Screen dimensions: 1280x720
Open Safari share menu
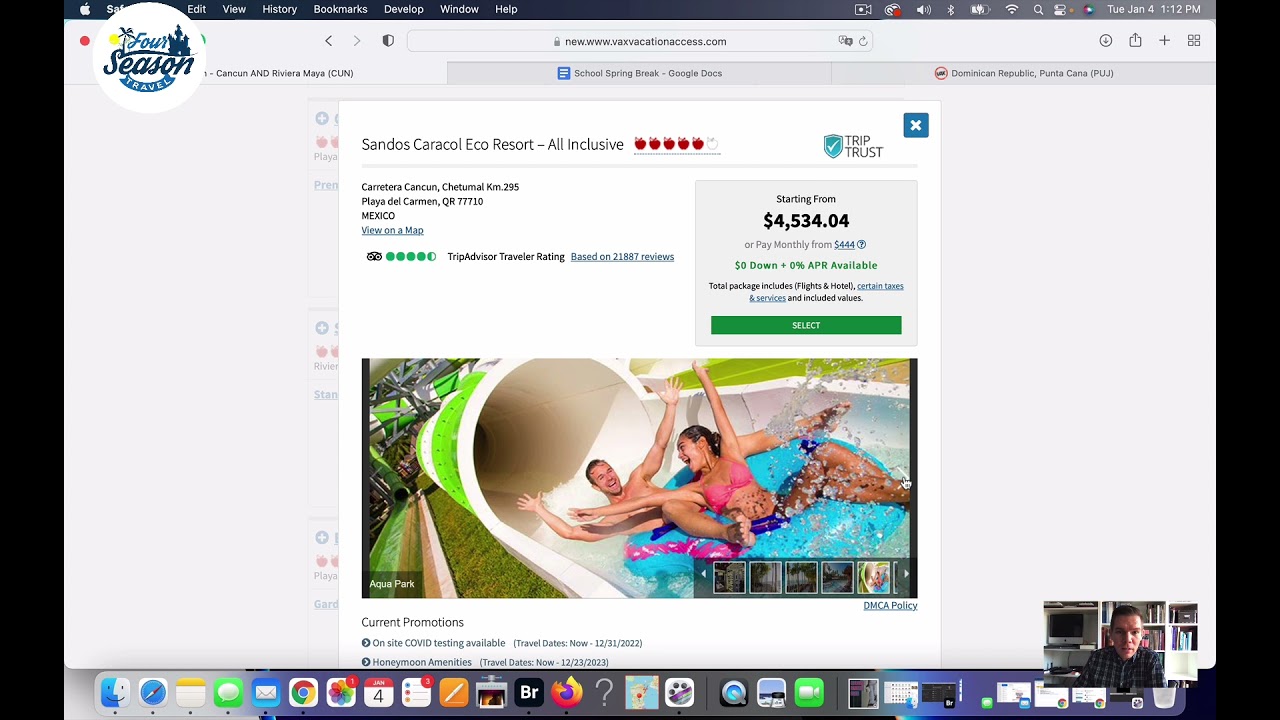click(x=1135, y=41)
